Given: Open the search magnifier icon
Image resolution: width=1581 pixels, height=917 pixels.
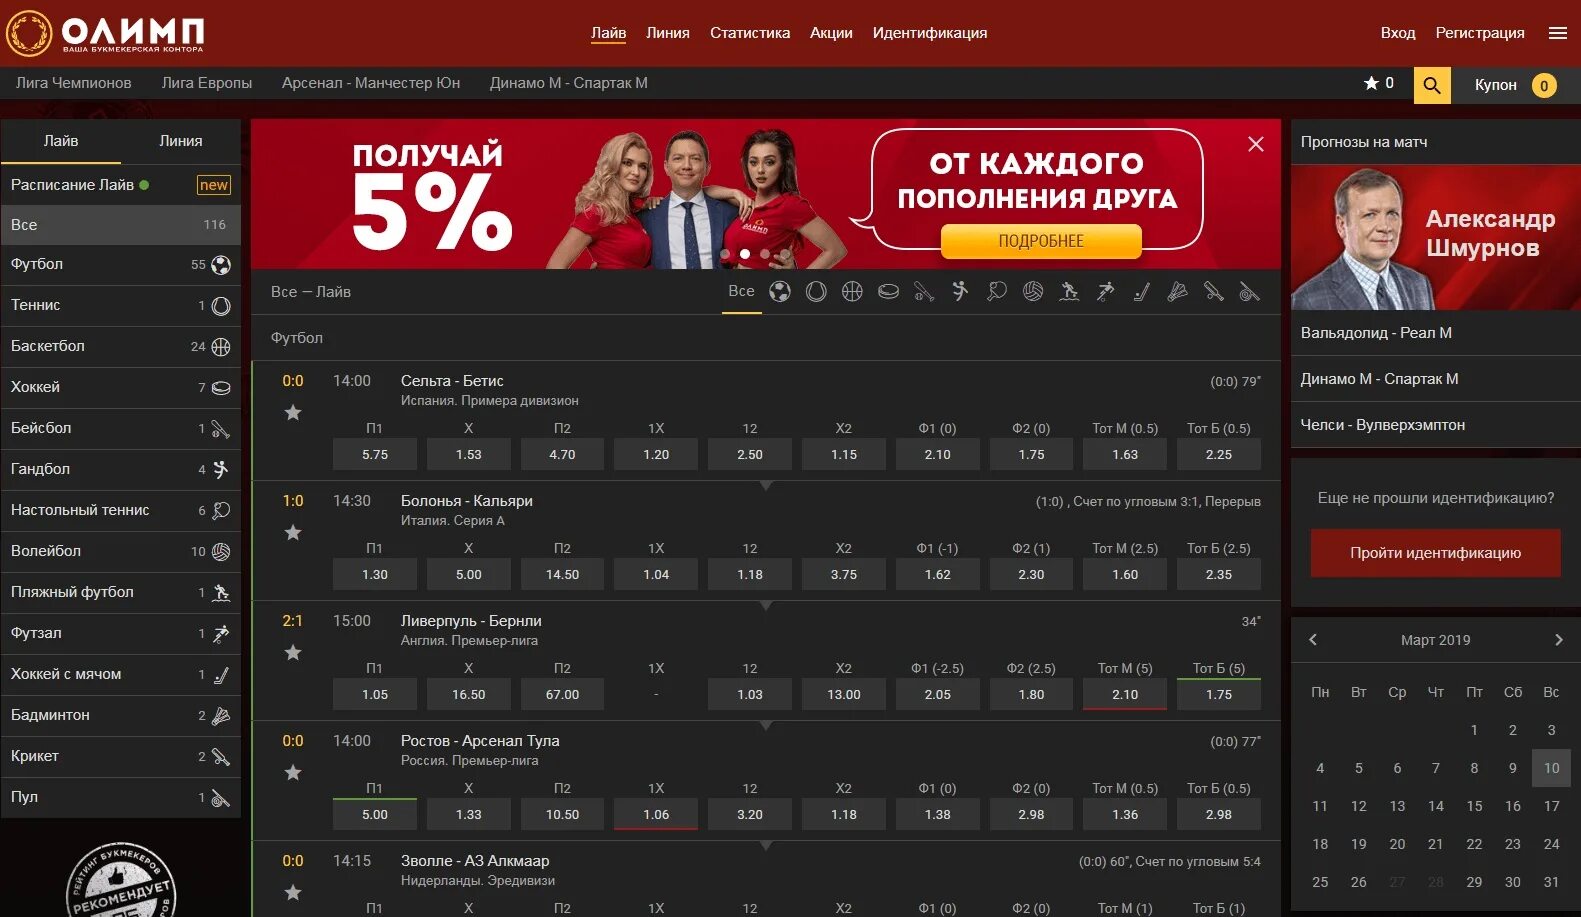Looking at the screenshot, I should click(1431, 85).
